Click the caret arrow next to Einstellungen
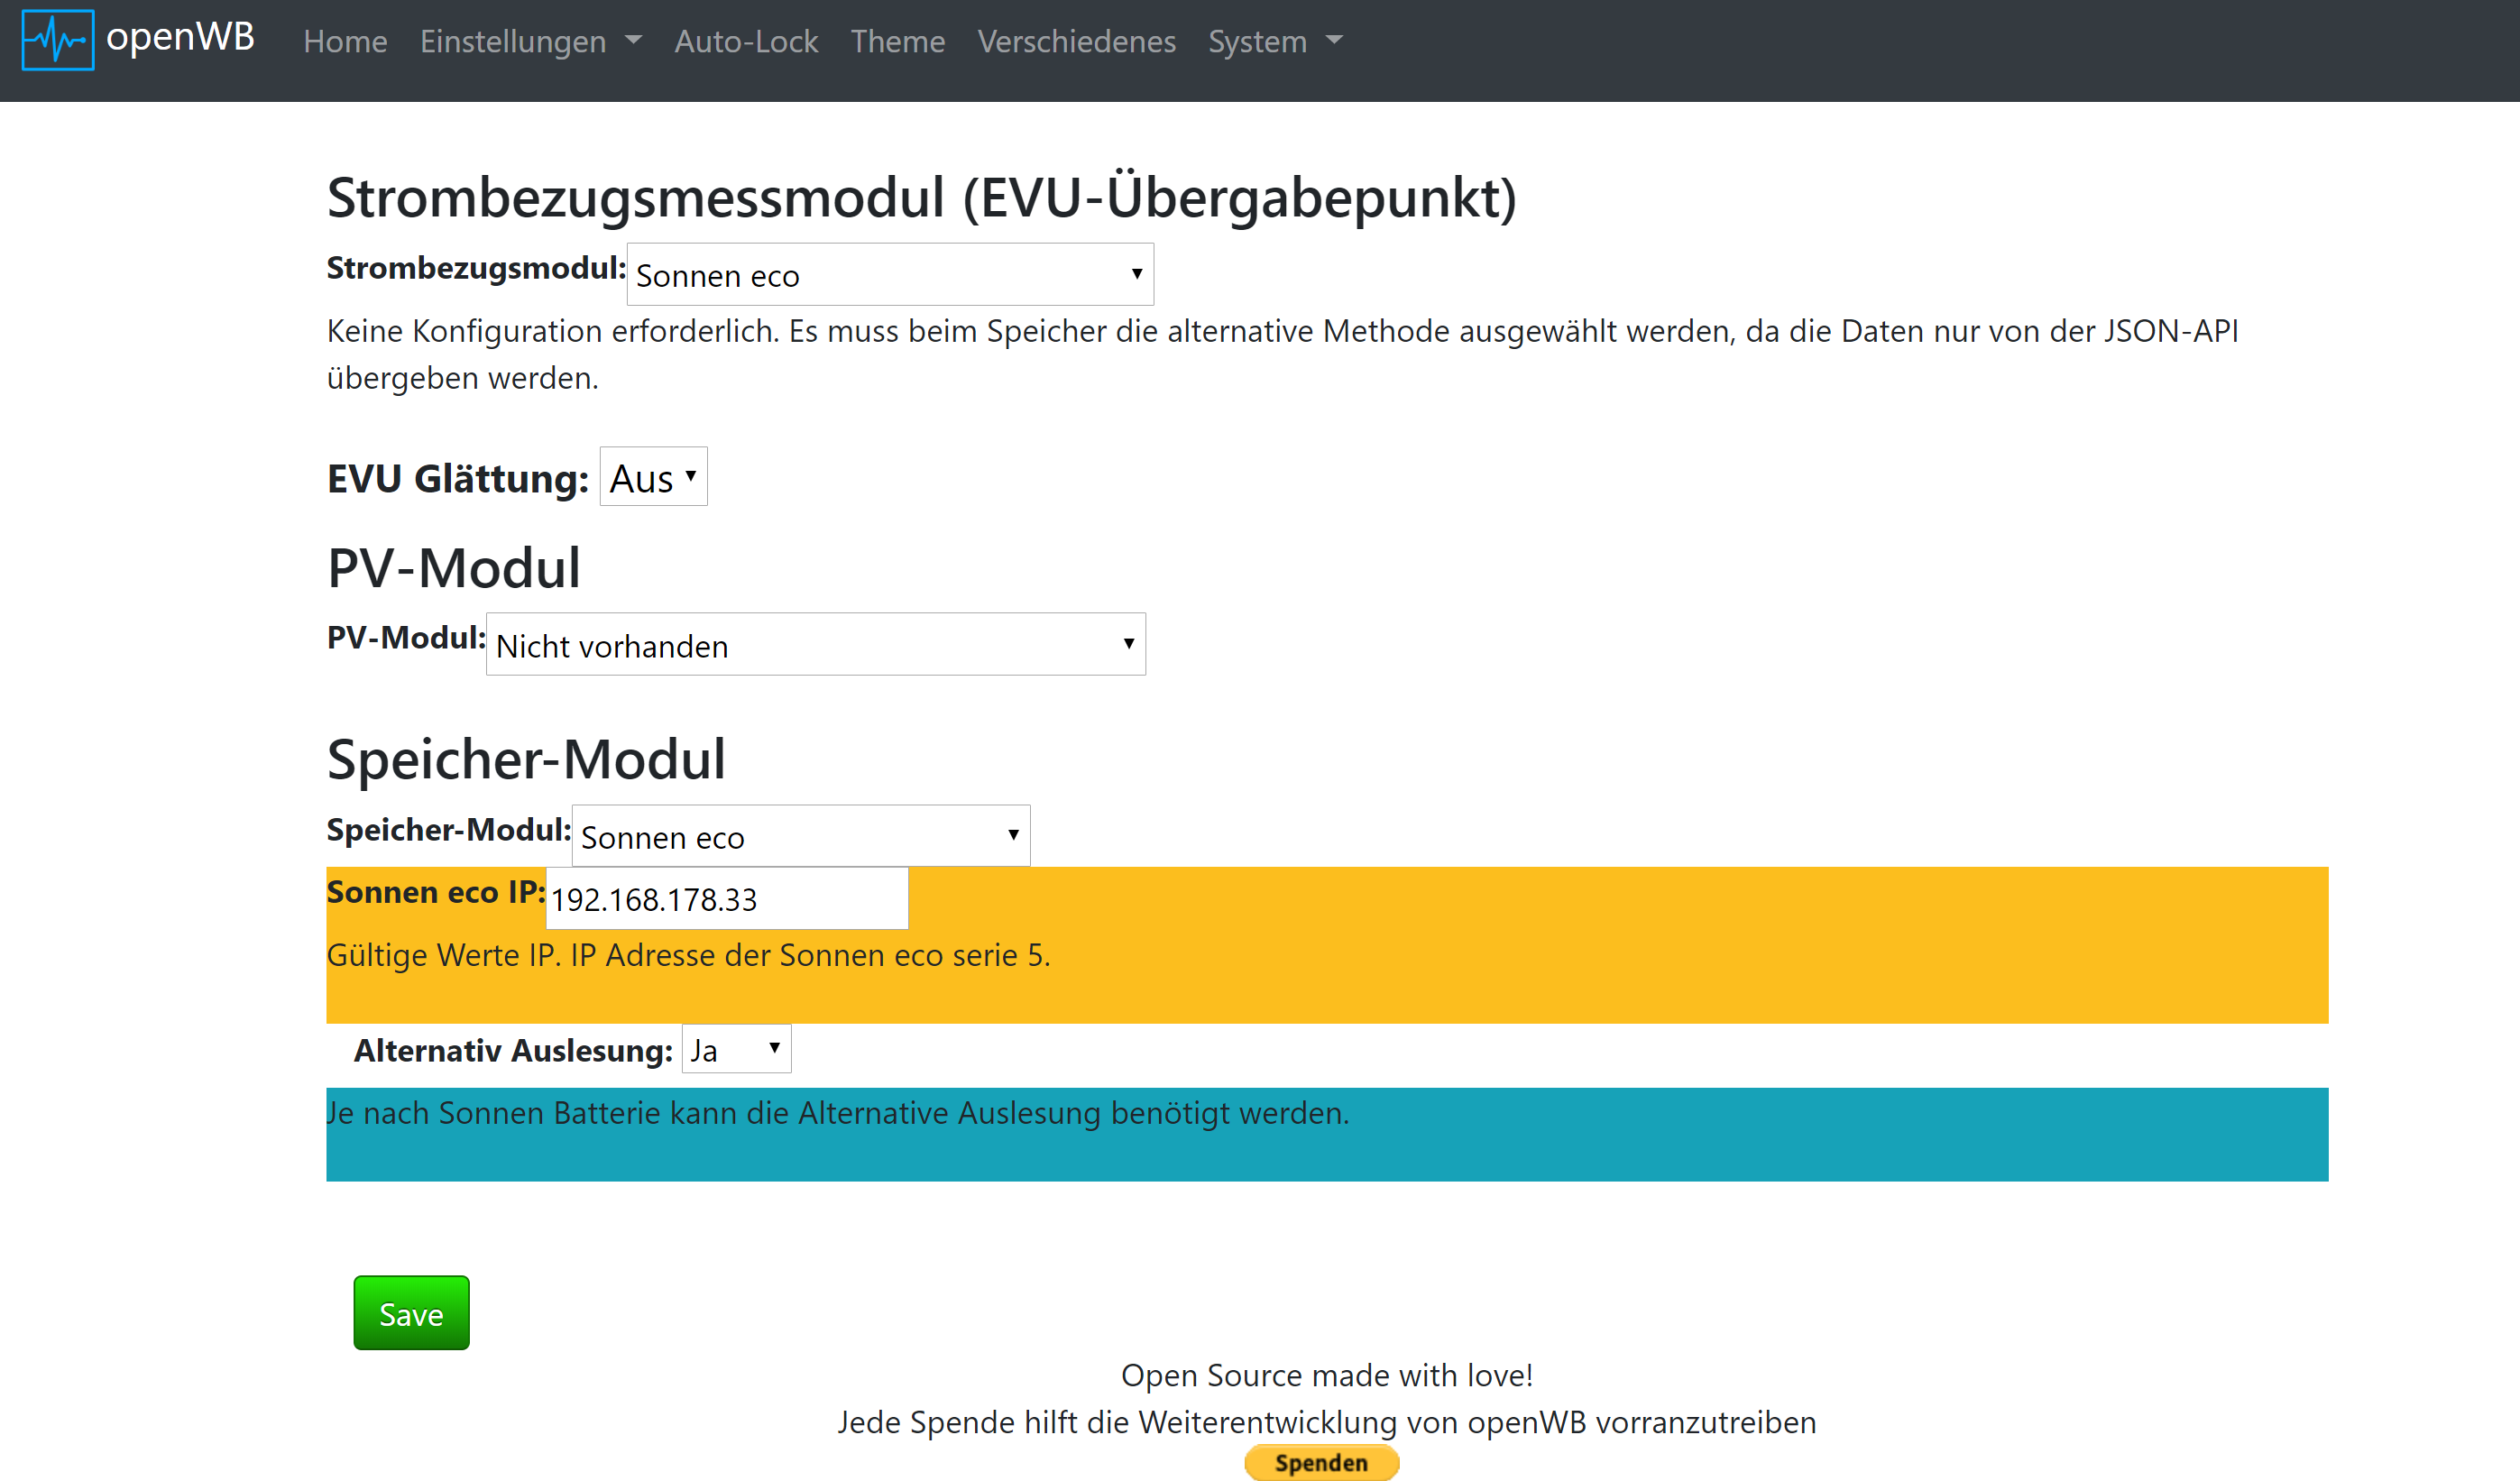2520x1481 pixels. click(633, 41)
